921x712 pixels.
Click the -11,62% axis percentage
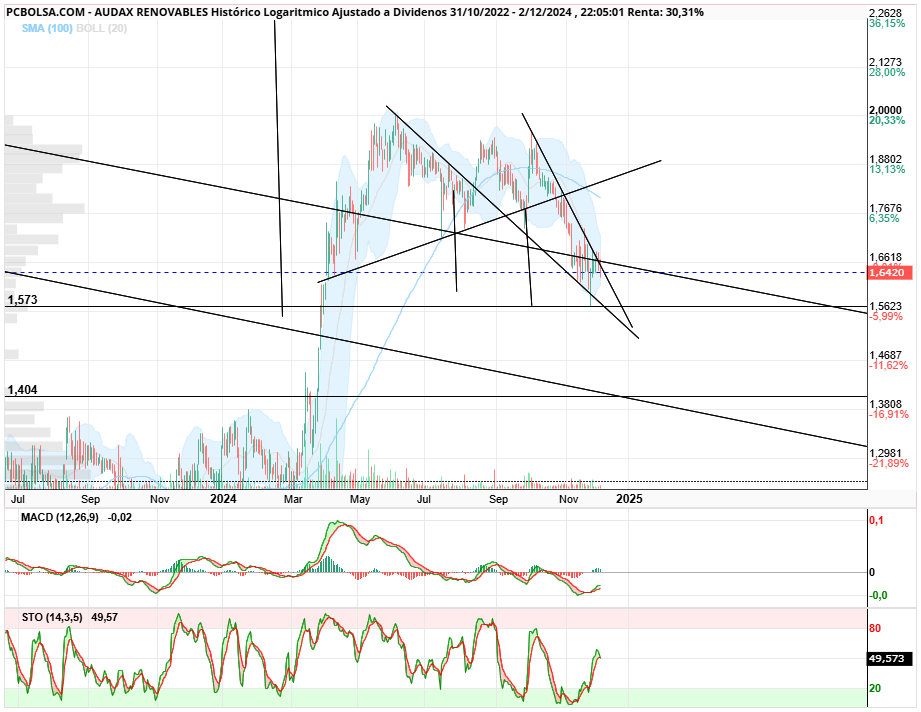[x=888, y=365]
